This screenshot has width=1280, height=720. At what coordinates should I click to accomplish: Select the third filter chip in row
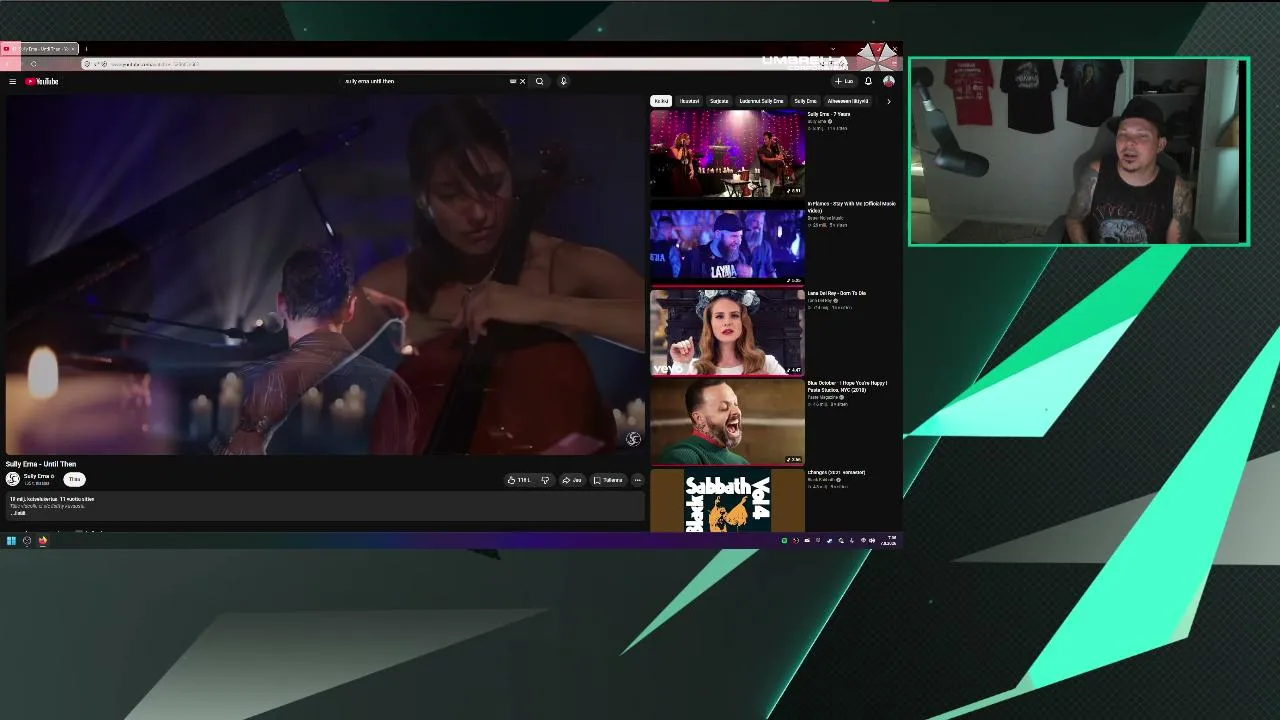pyautogui.click(x=719, y=101)
